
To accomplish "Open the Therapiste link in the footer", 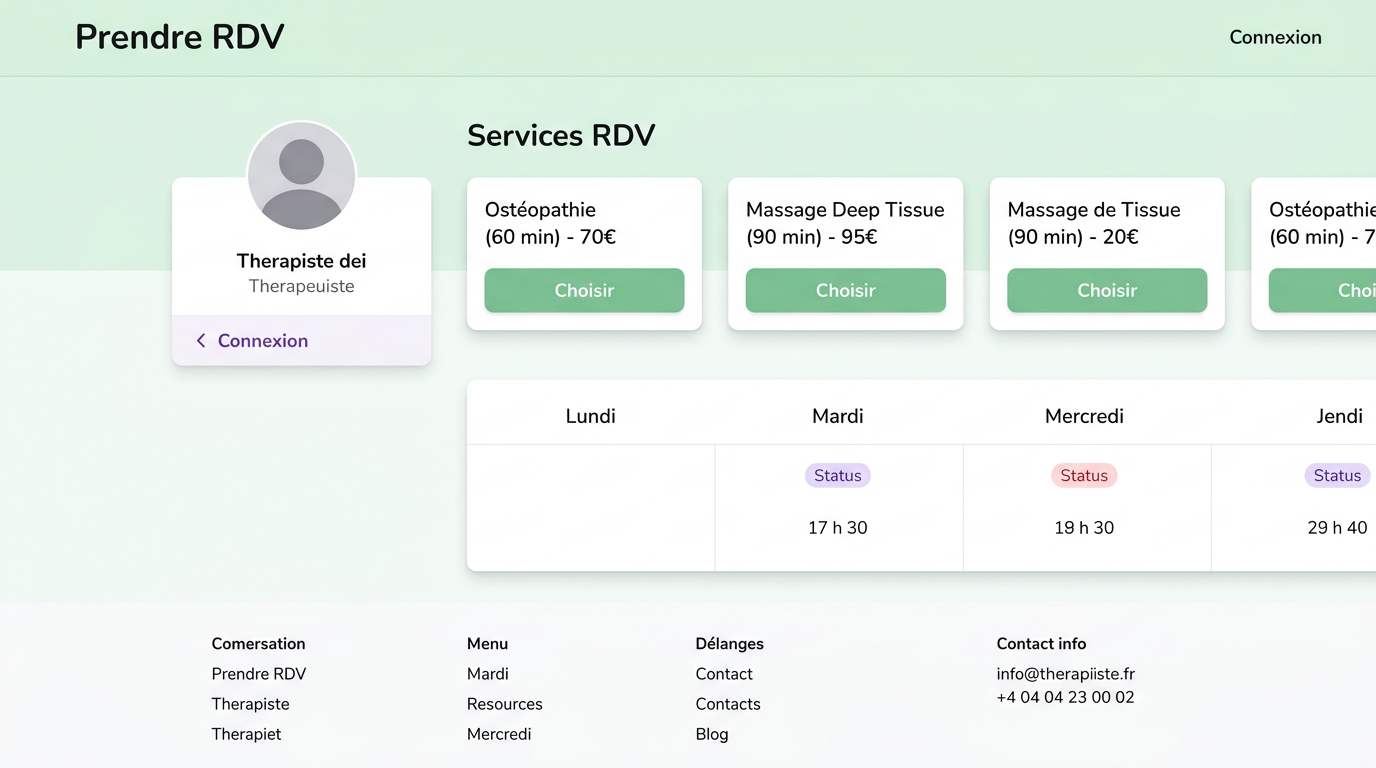I will click(251, 704).
